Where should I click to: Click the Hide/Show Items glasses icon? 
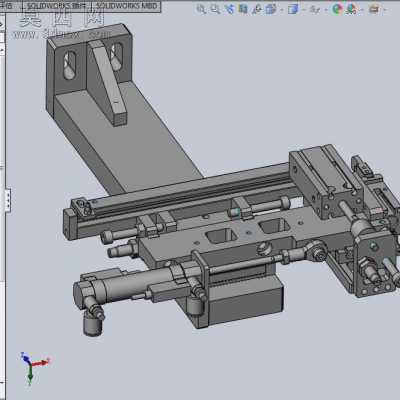pos(314,9)
